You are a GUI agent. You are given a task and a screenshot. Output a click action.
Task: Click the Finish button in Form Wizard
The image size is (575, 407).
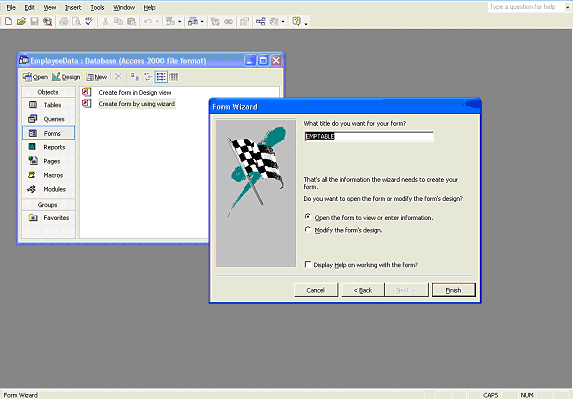[x=454, y=290]
